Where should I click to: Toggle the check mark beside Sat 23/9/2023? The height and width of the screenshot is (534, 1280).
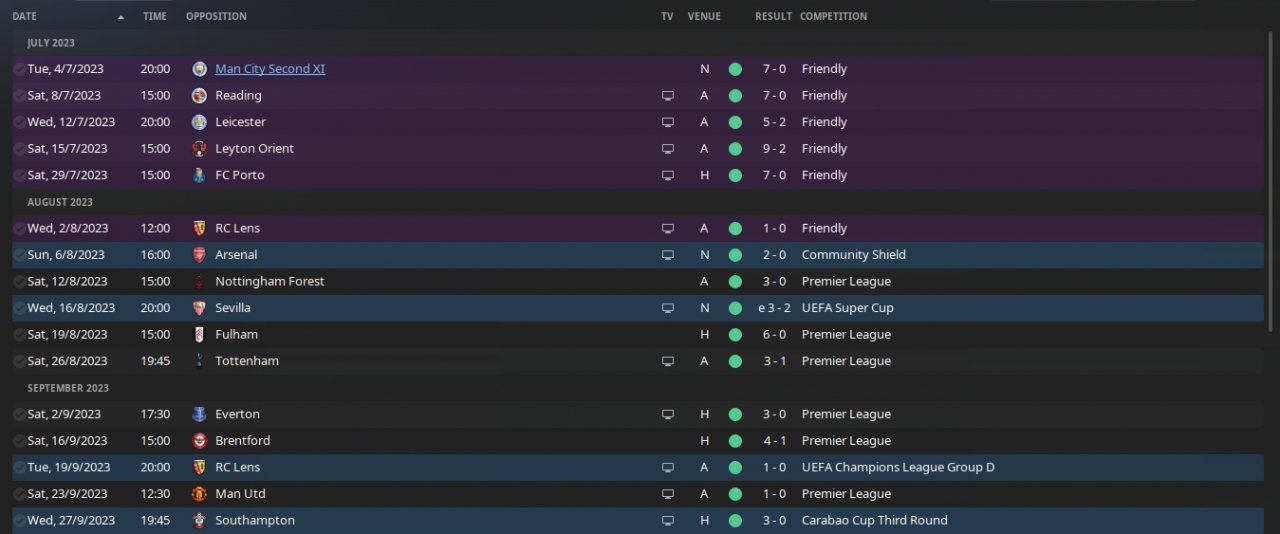pyautogui.click(x=19, y=494)
